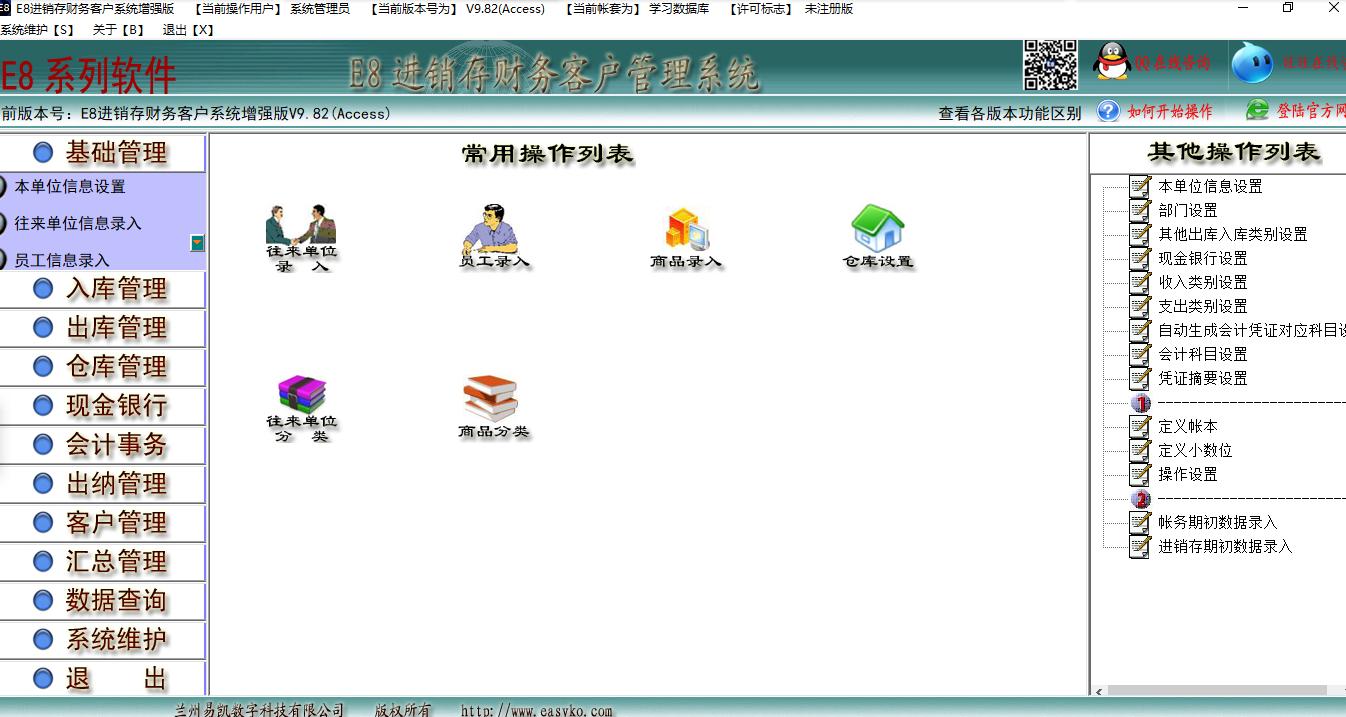
Task: Open the 关于【B】 menu
Action: [118, 30]
